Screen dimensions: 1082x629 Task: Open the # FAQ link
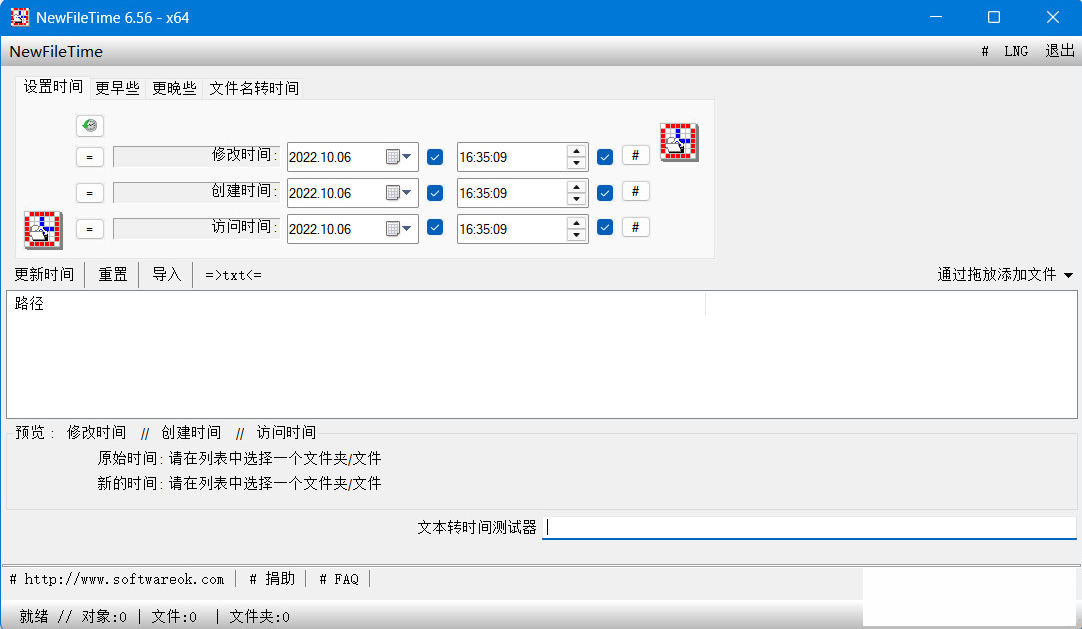(339, 579)
